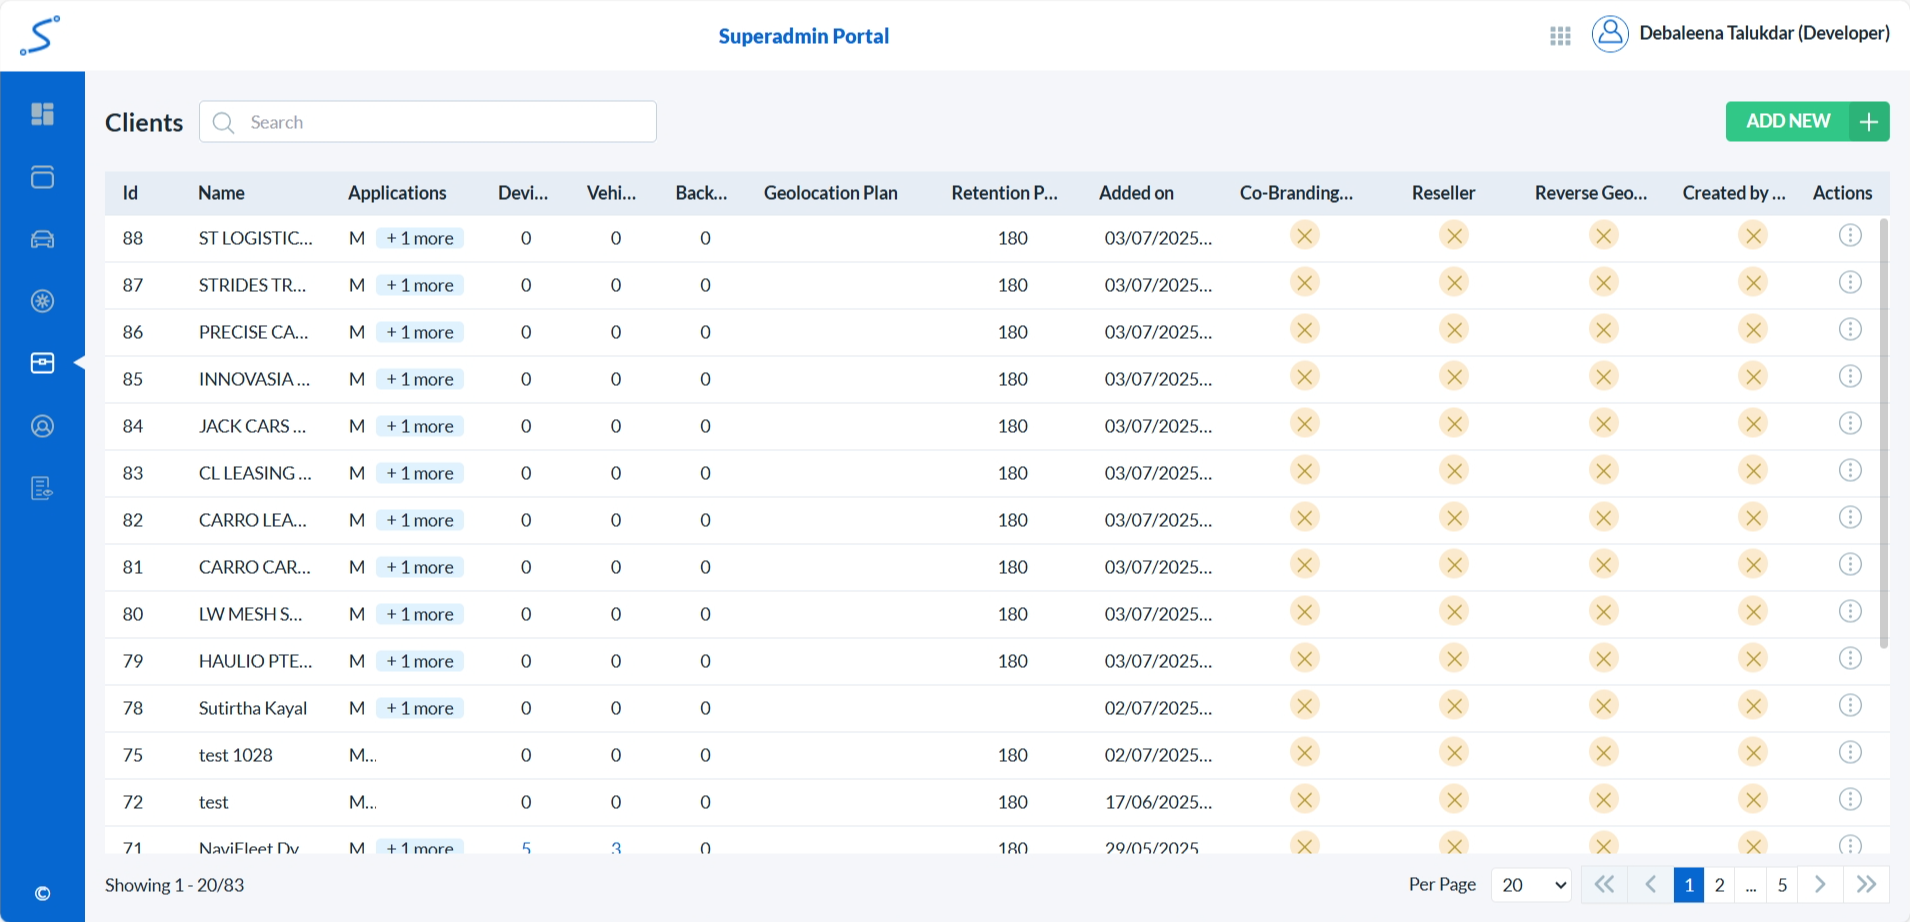The height and width of the screenshot is (922, 1910).
Task: Open Users via the person icon in sidebar
Action: pyautogui.click(x=42, y=425)
